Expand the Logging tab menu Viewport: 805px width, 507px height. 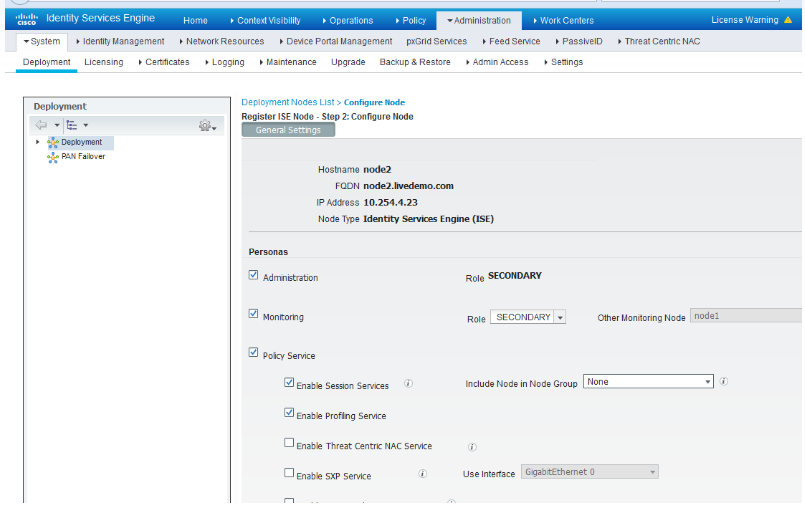[x=225, y=62]
